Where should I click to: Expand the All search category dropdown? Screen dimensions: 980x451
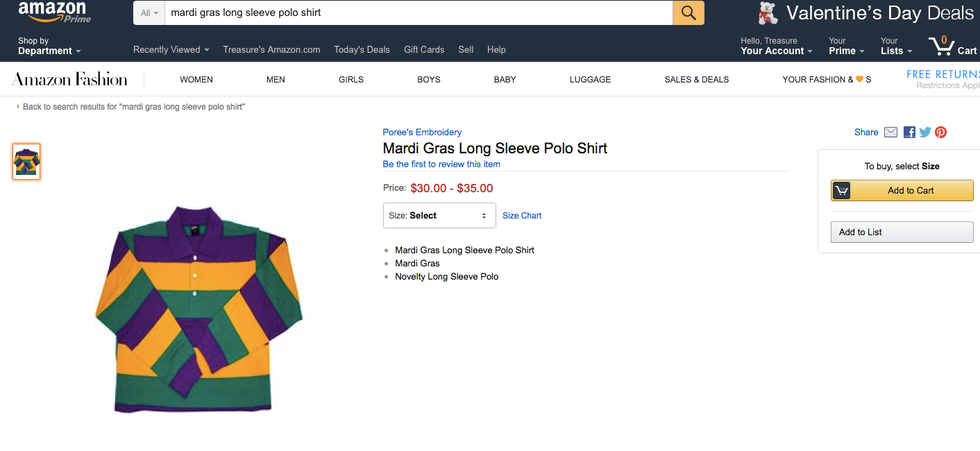(150, 13)
